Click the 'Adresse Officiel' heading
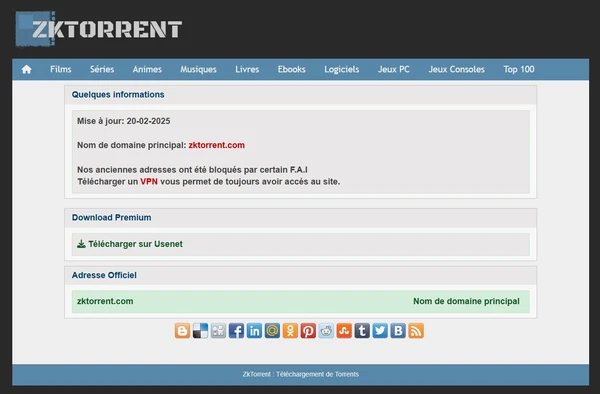 (104, 275)
